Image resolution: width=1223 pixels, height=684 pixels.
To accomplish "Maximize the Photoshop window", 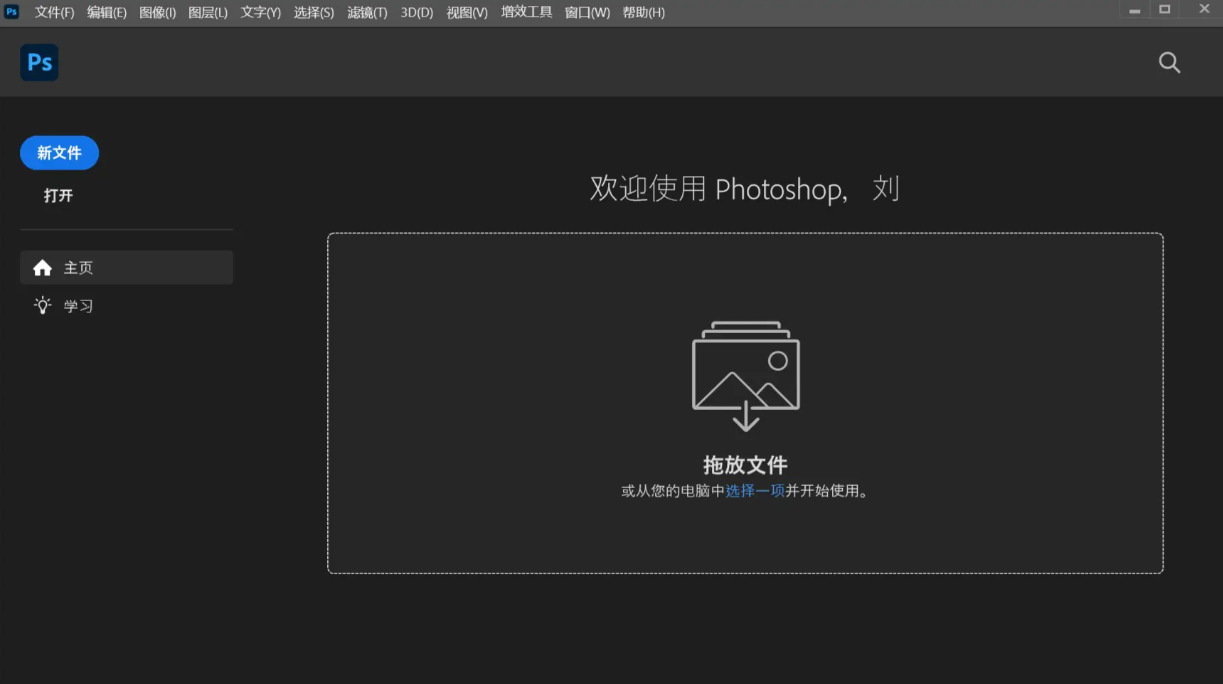I will pyautogui.click(x=1164, y=10).
